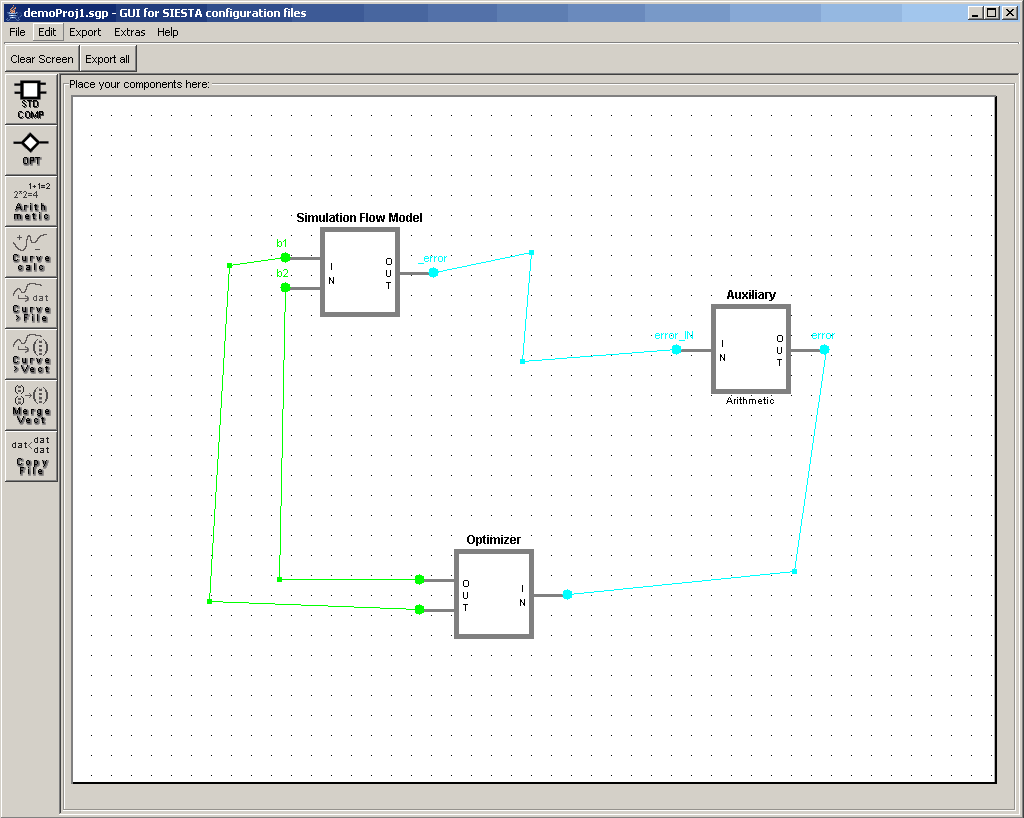Select the Copy File tool

click(x=31, y=456)
